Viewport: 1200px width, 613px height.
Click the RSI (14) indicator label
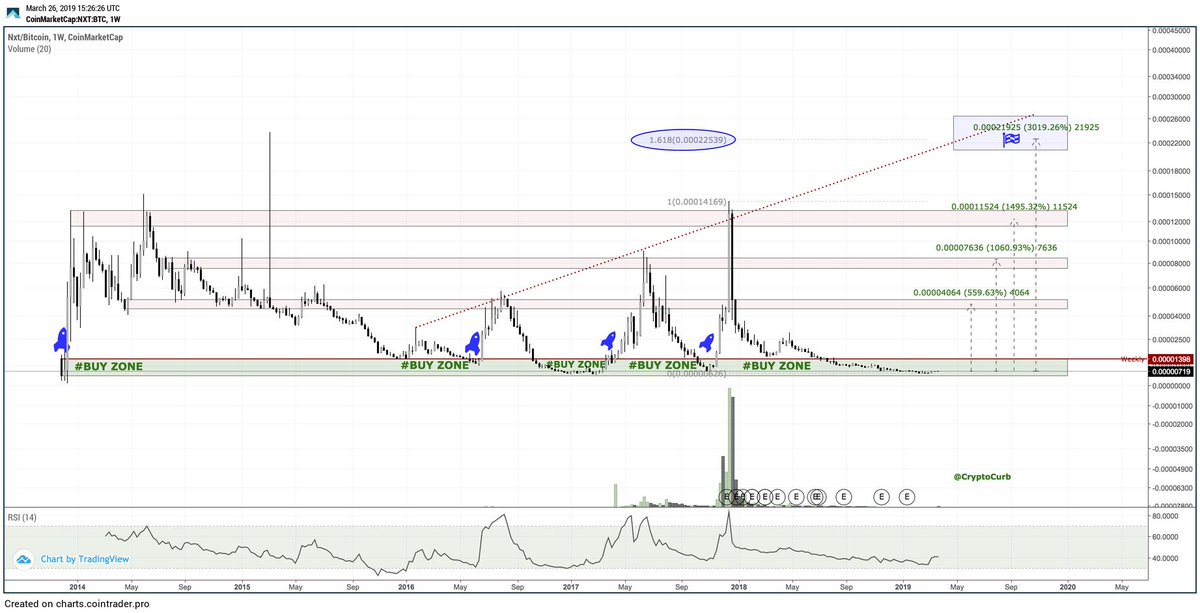point(23,517)
